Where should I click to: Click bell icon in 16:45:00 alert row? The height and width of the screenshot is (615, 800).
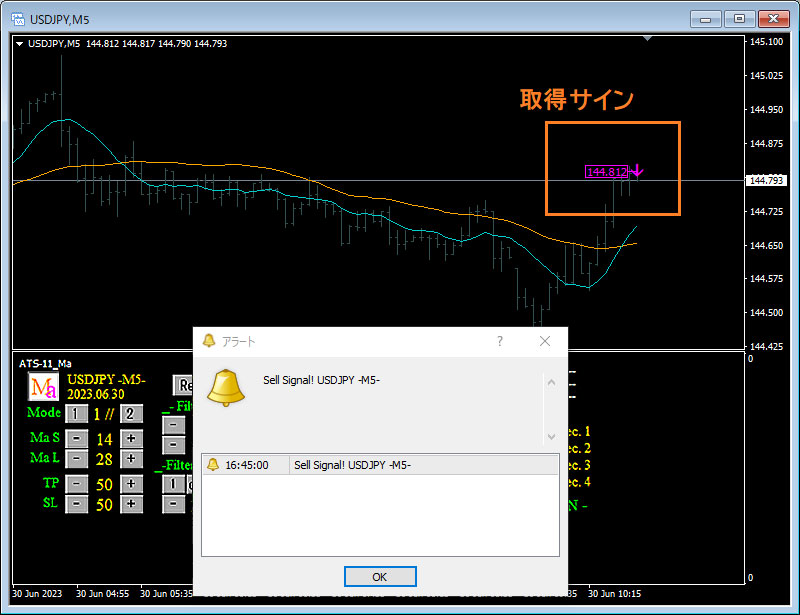point(213,464)
